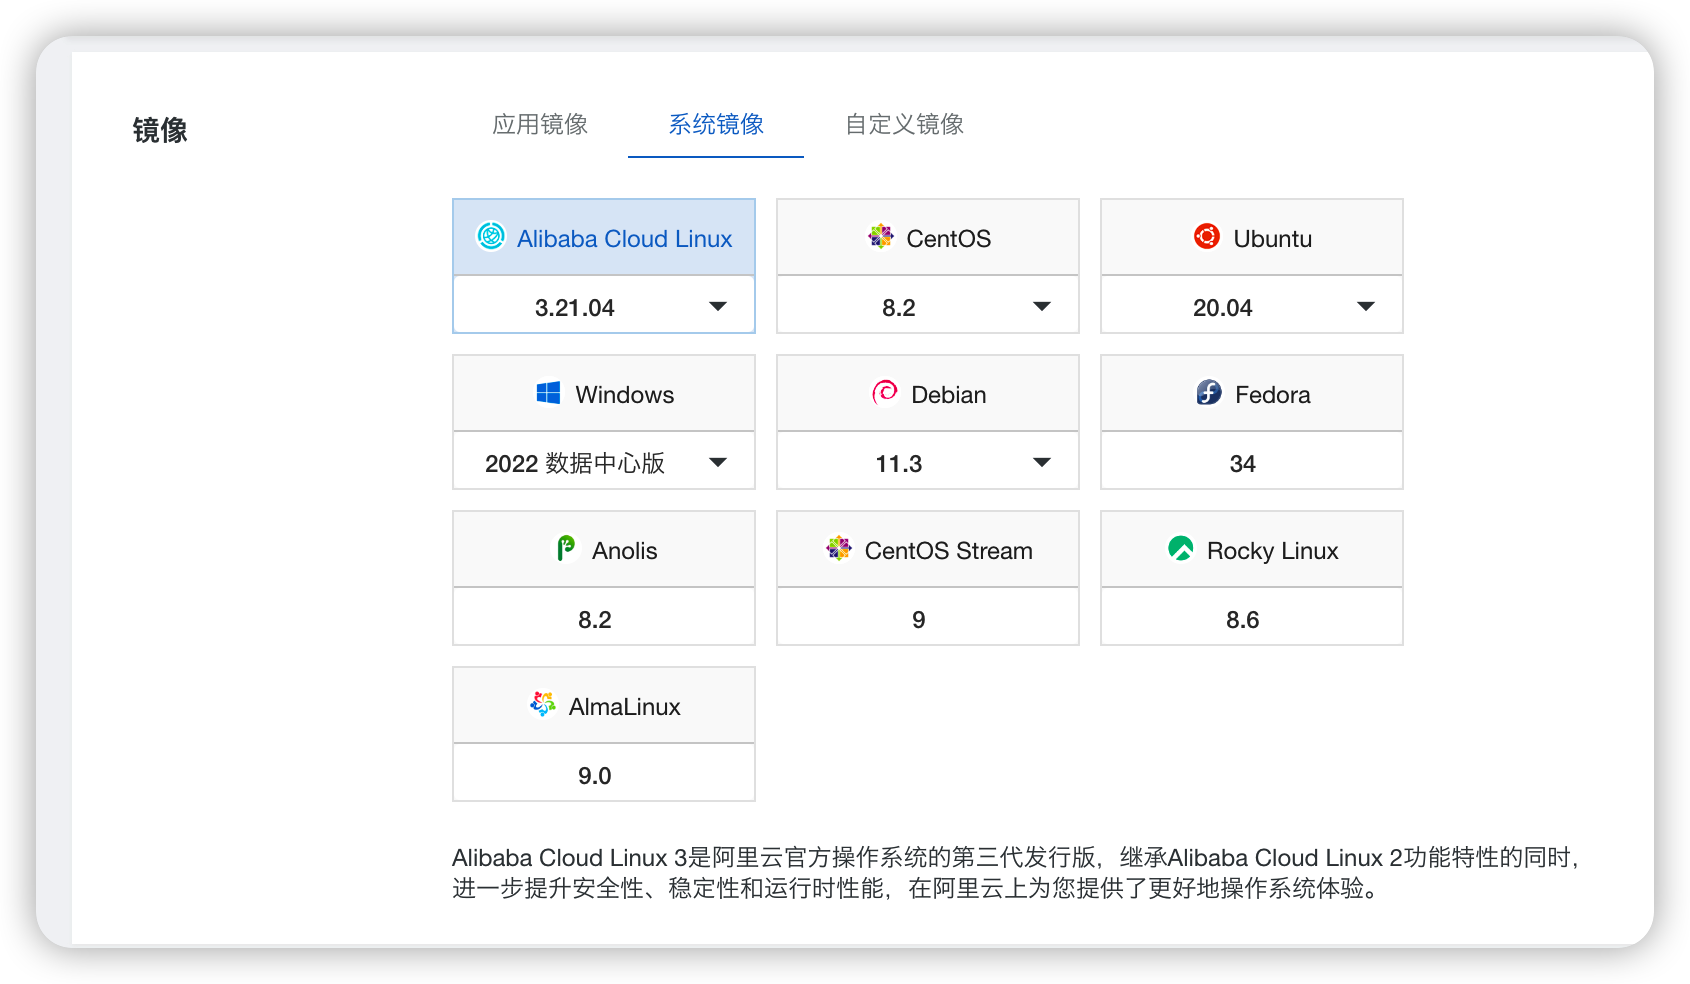Screen dimensions: 1690x984
Task: Click the Alibaba Cloud Linux 3 description paragraph
Action: pos(1016,873)
